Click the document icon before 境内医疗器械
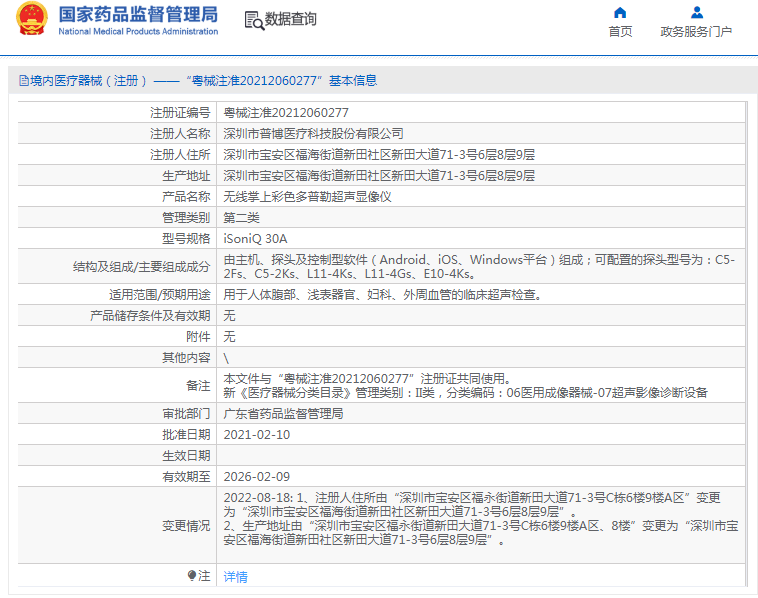758x598 pixels. coord(24,81)
